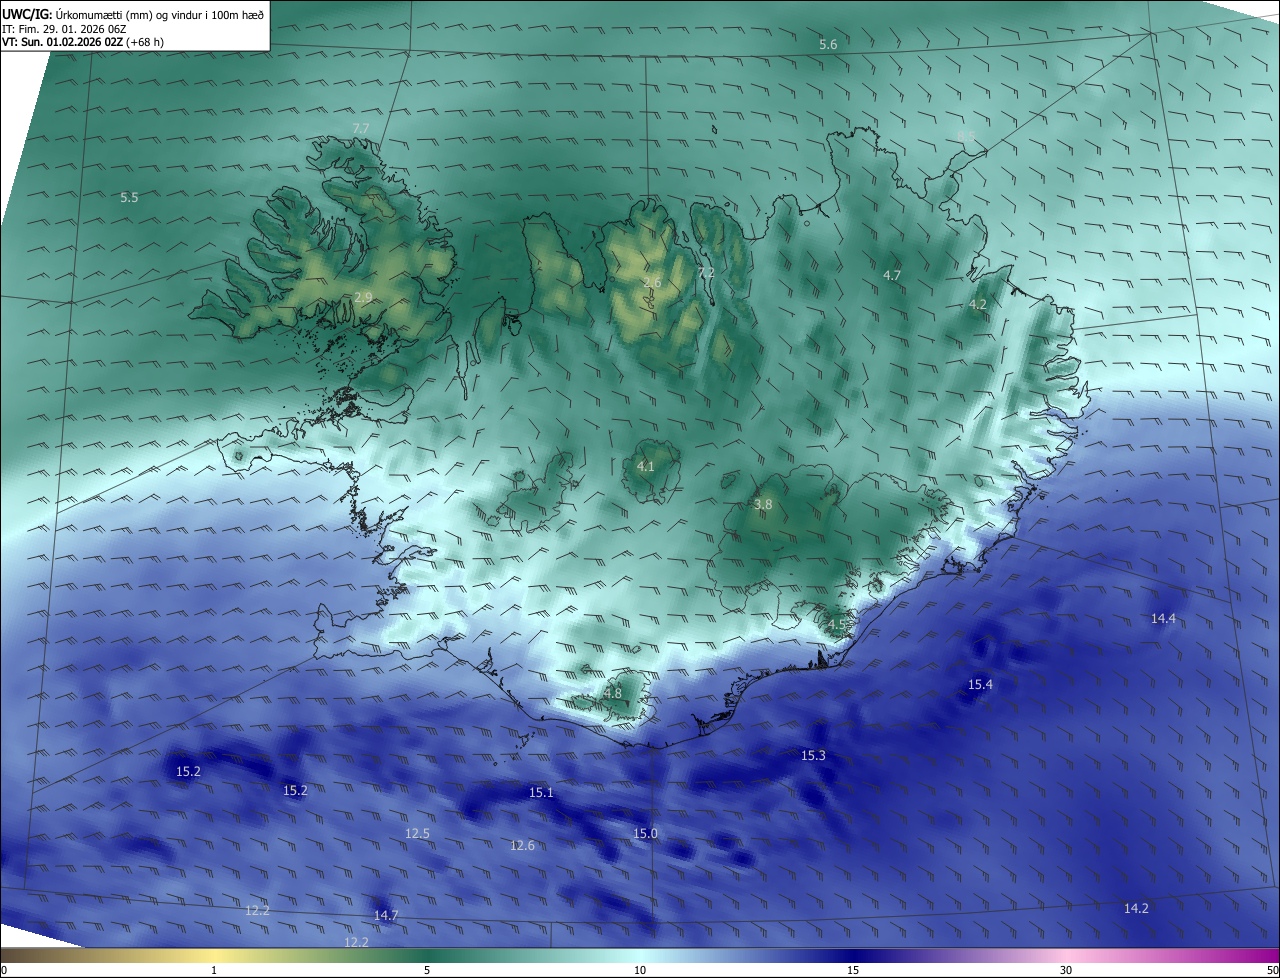Click the 5.5 value over the sea

click(x=129, y=197)
